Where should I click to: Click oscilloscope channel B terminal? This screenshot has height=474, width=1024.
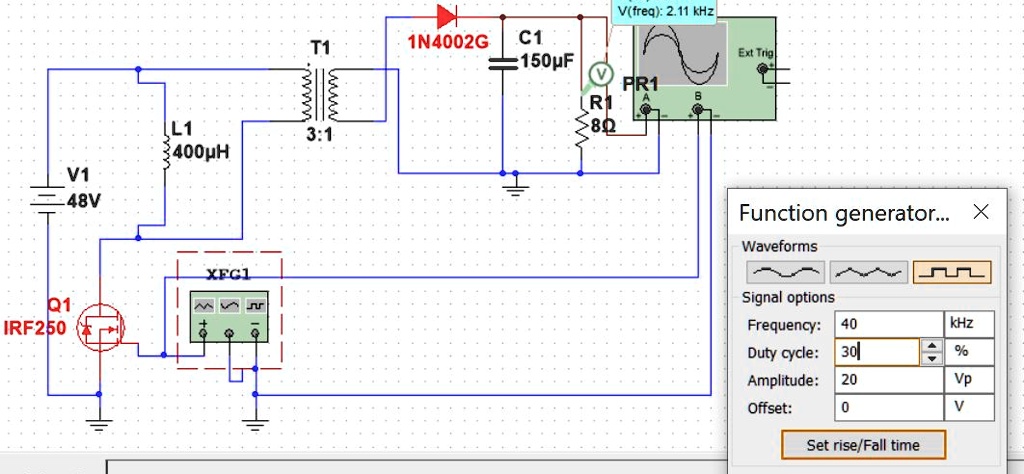[698, 110]
